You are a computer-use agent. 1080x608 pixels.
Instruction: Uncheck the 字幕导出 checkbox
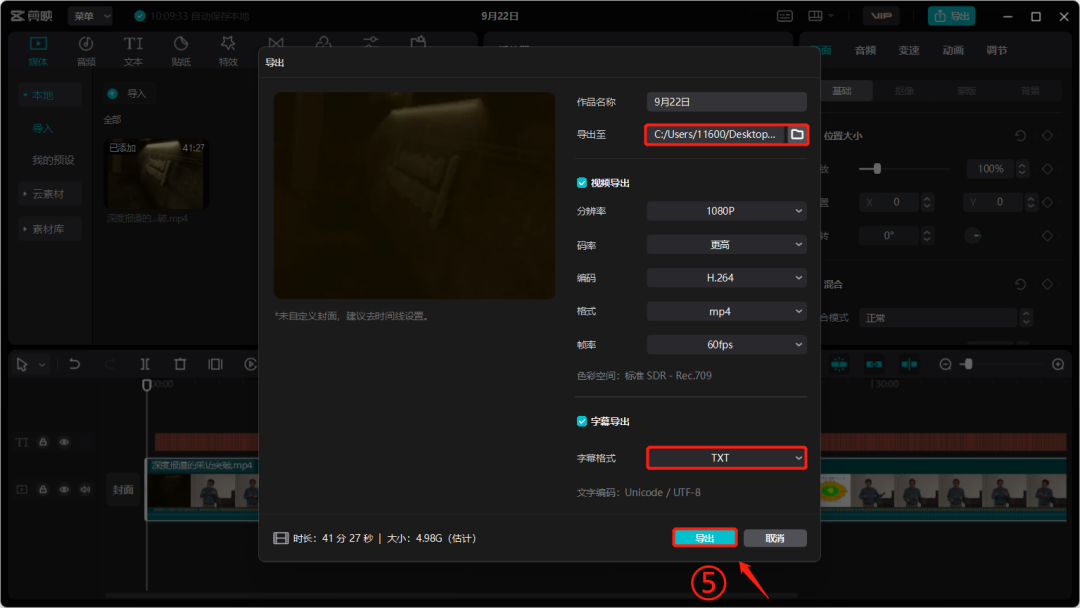click(x=581, y=421)
